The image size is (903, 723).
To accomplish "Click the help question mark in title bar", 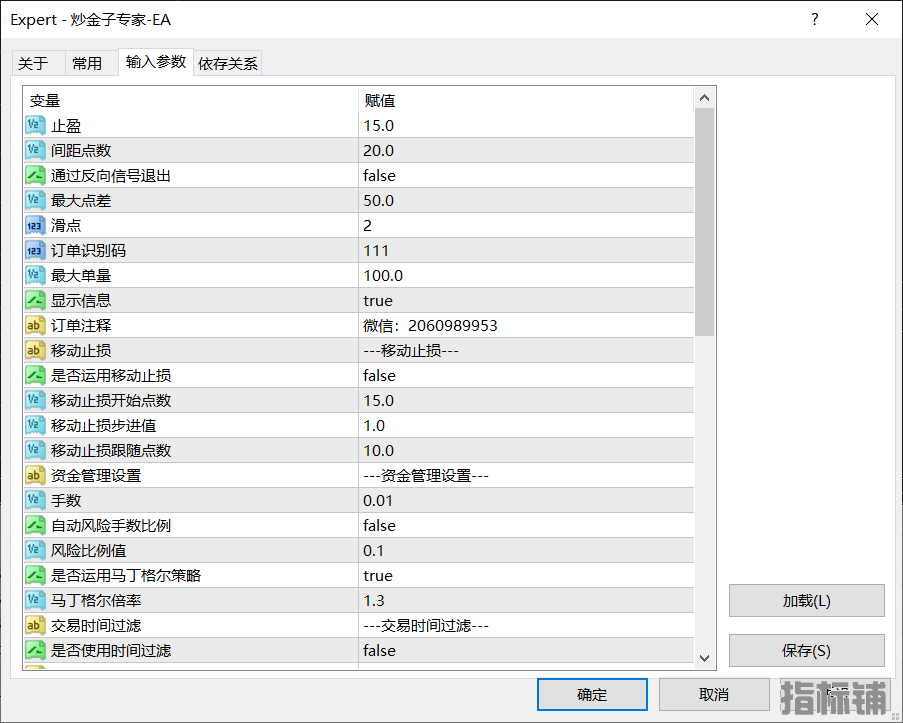I will pyautogui.click(x=814, y=20).
